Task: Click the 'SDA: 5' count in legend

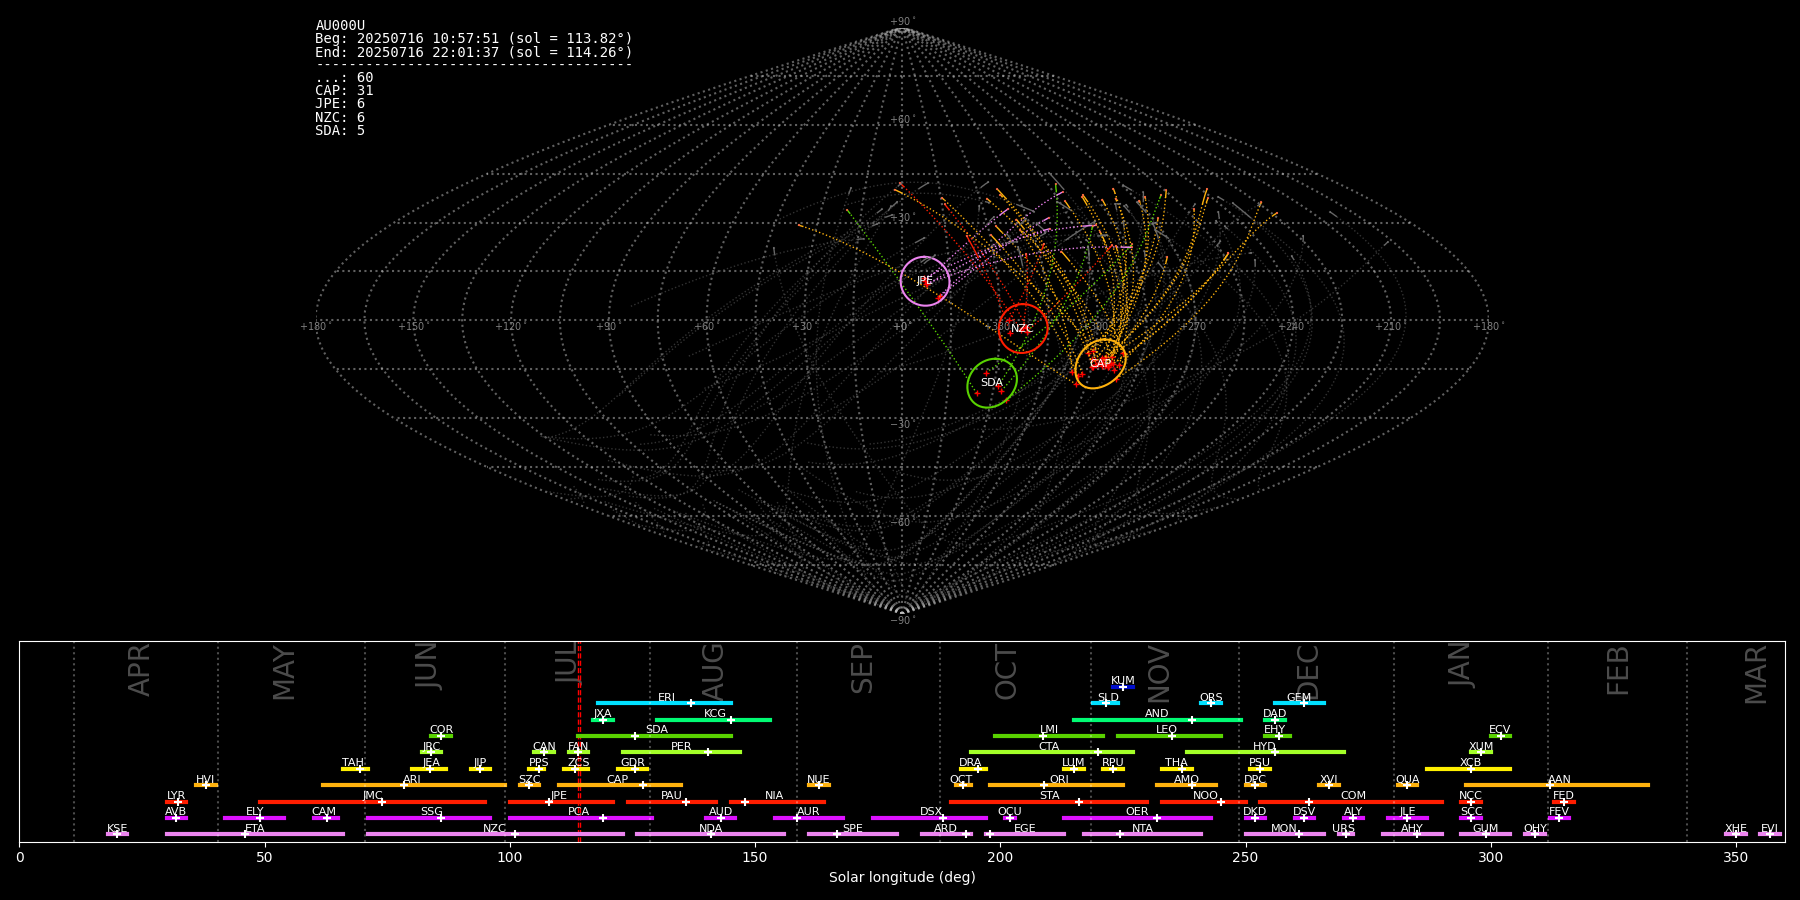Action: 340,131
